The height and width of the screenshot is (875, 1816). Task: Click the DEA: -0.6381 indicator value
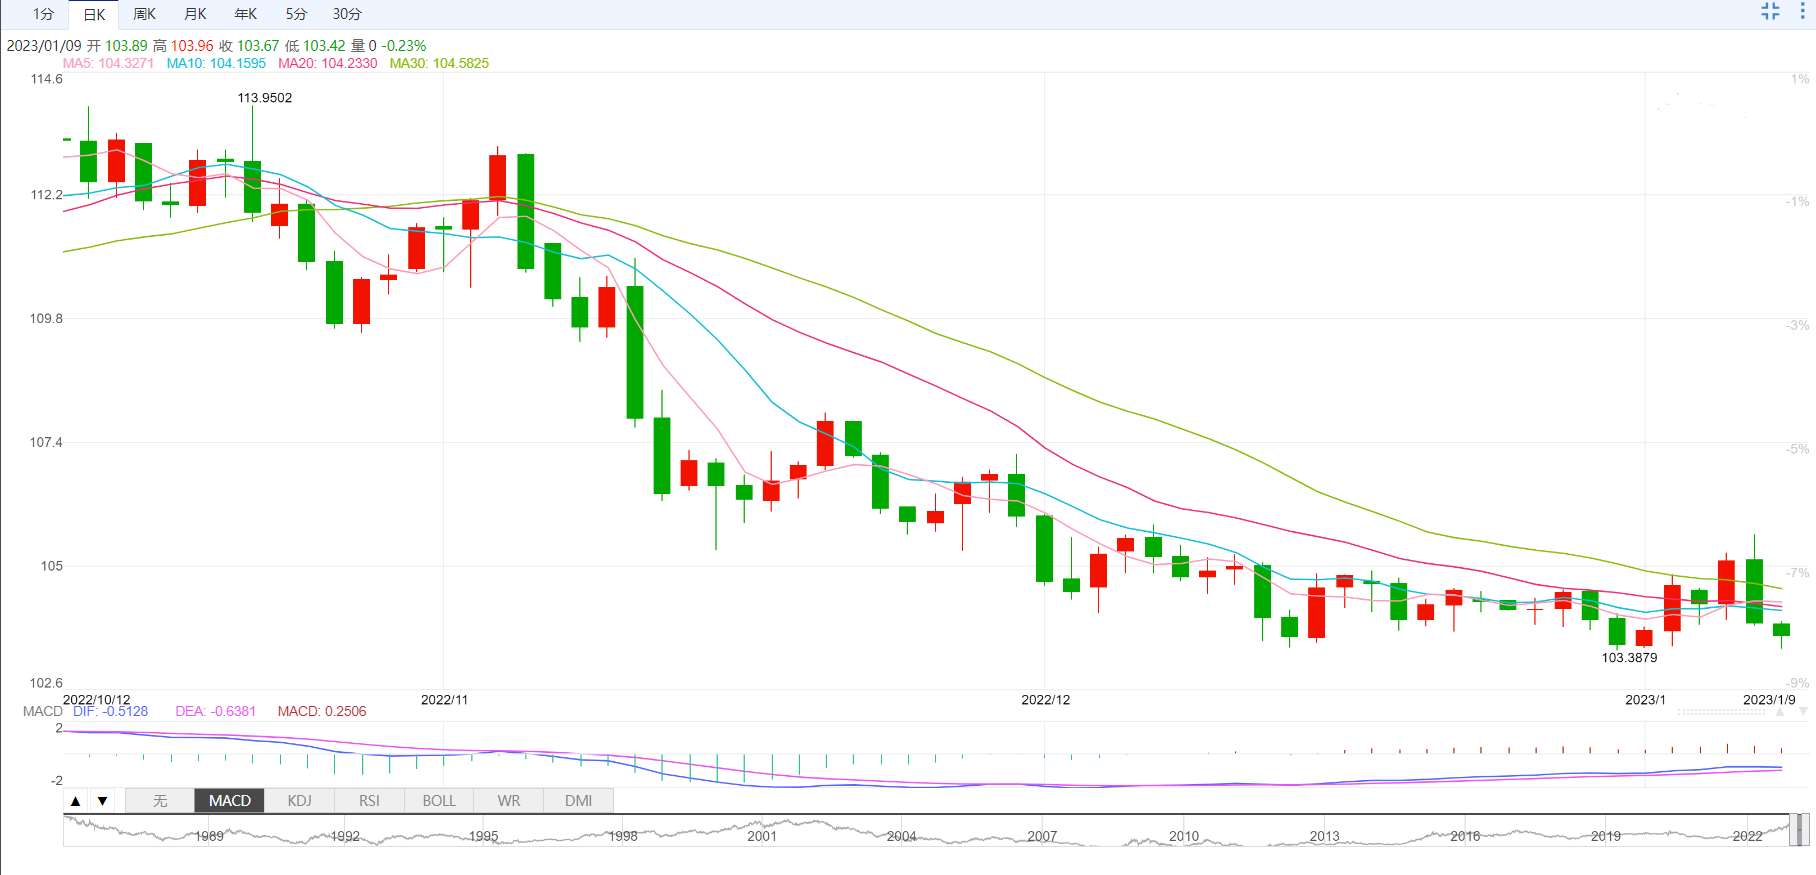(216, 712)
